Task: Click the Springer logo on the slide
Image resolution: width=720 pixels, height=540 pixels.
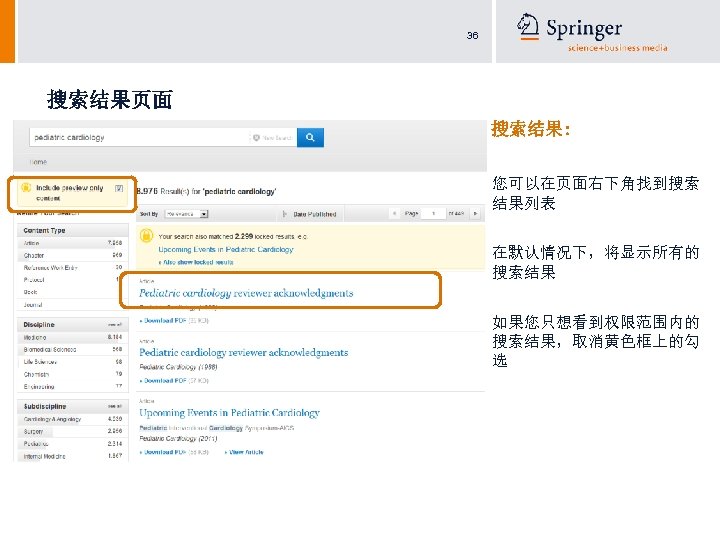Action: pyautogui.click(x=591, y=32)
